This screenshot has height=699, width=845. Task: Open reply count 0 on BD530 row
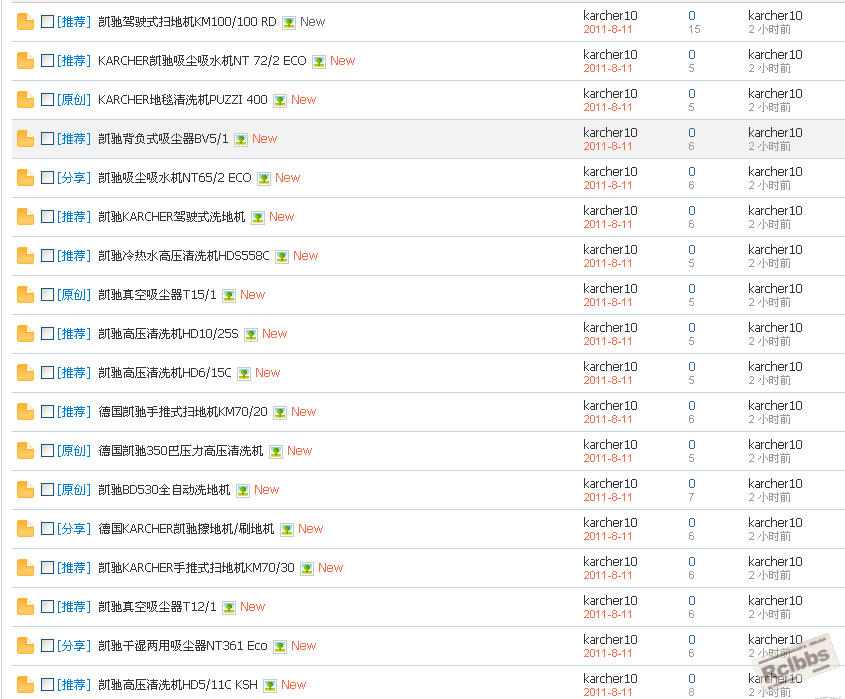tap(692, 483)
